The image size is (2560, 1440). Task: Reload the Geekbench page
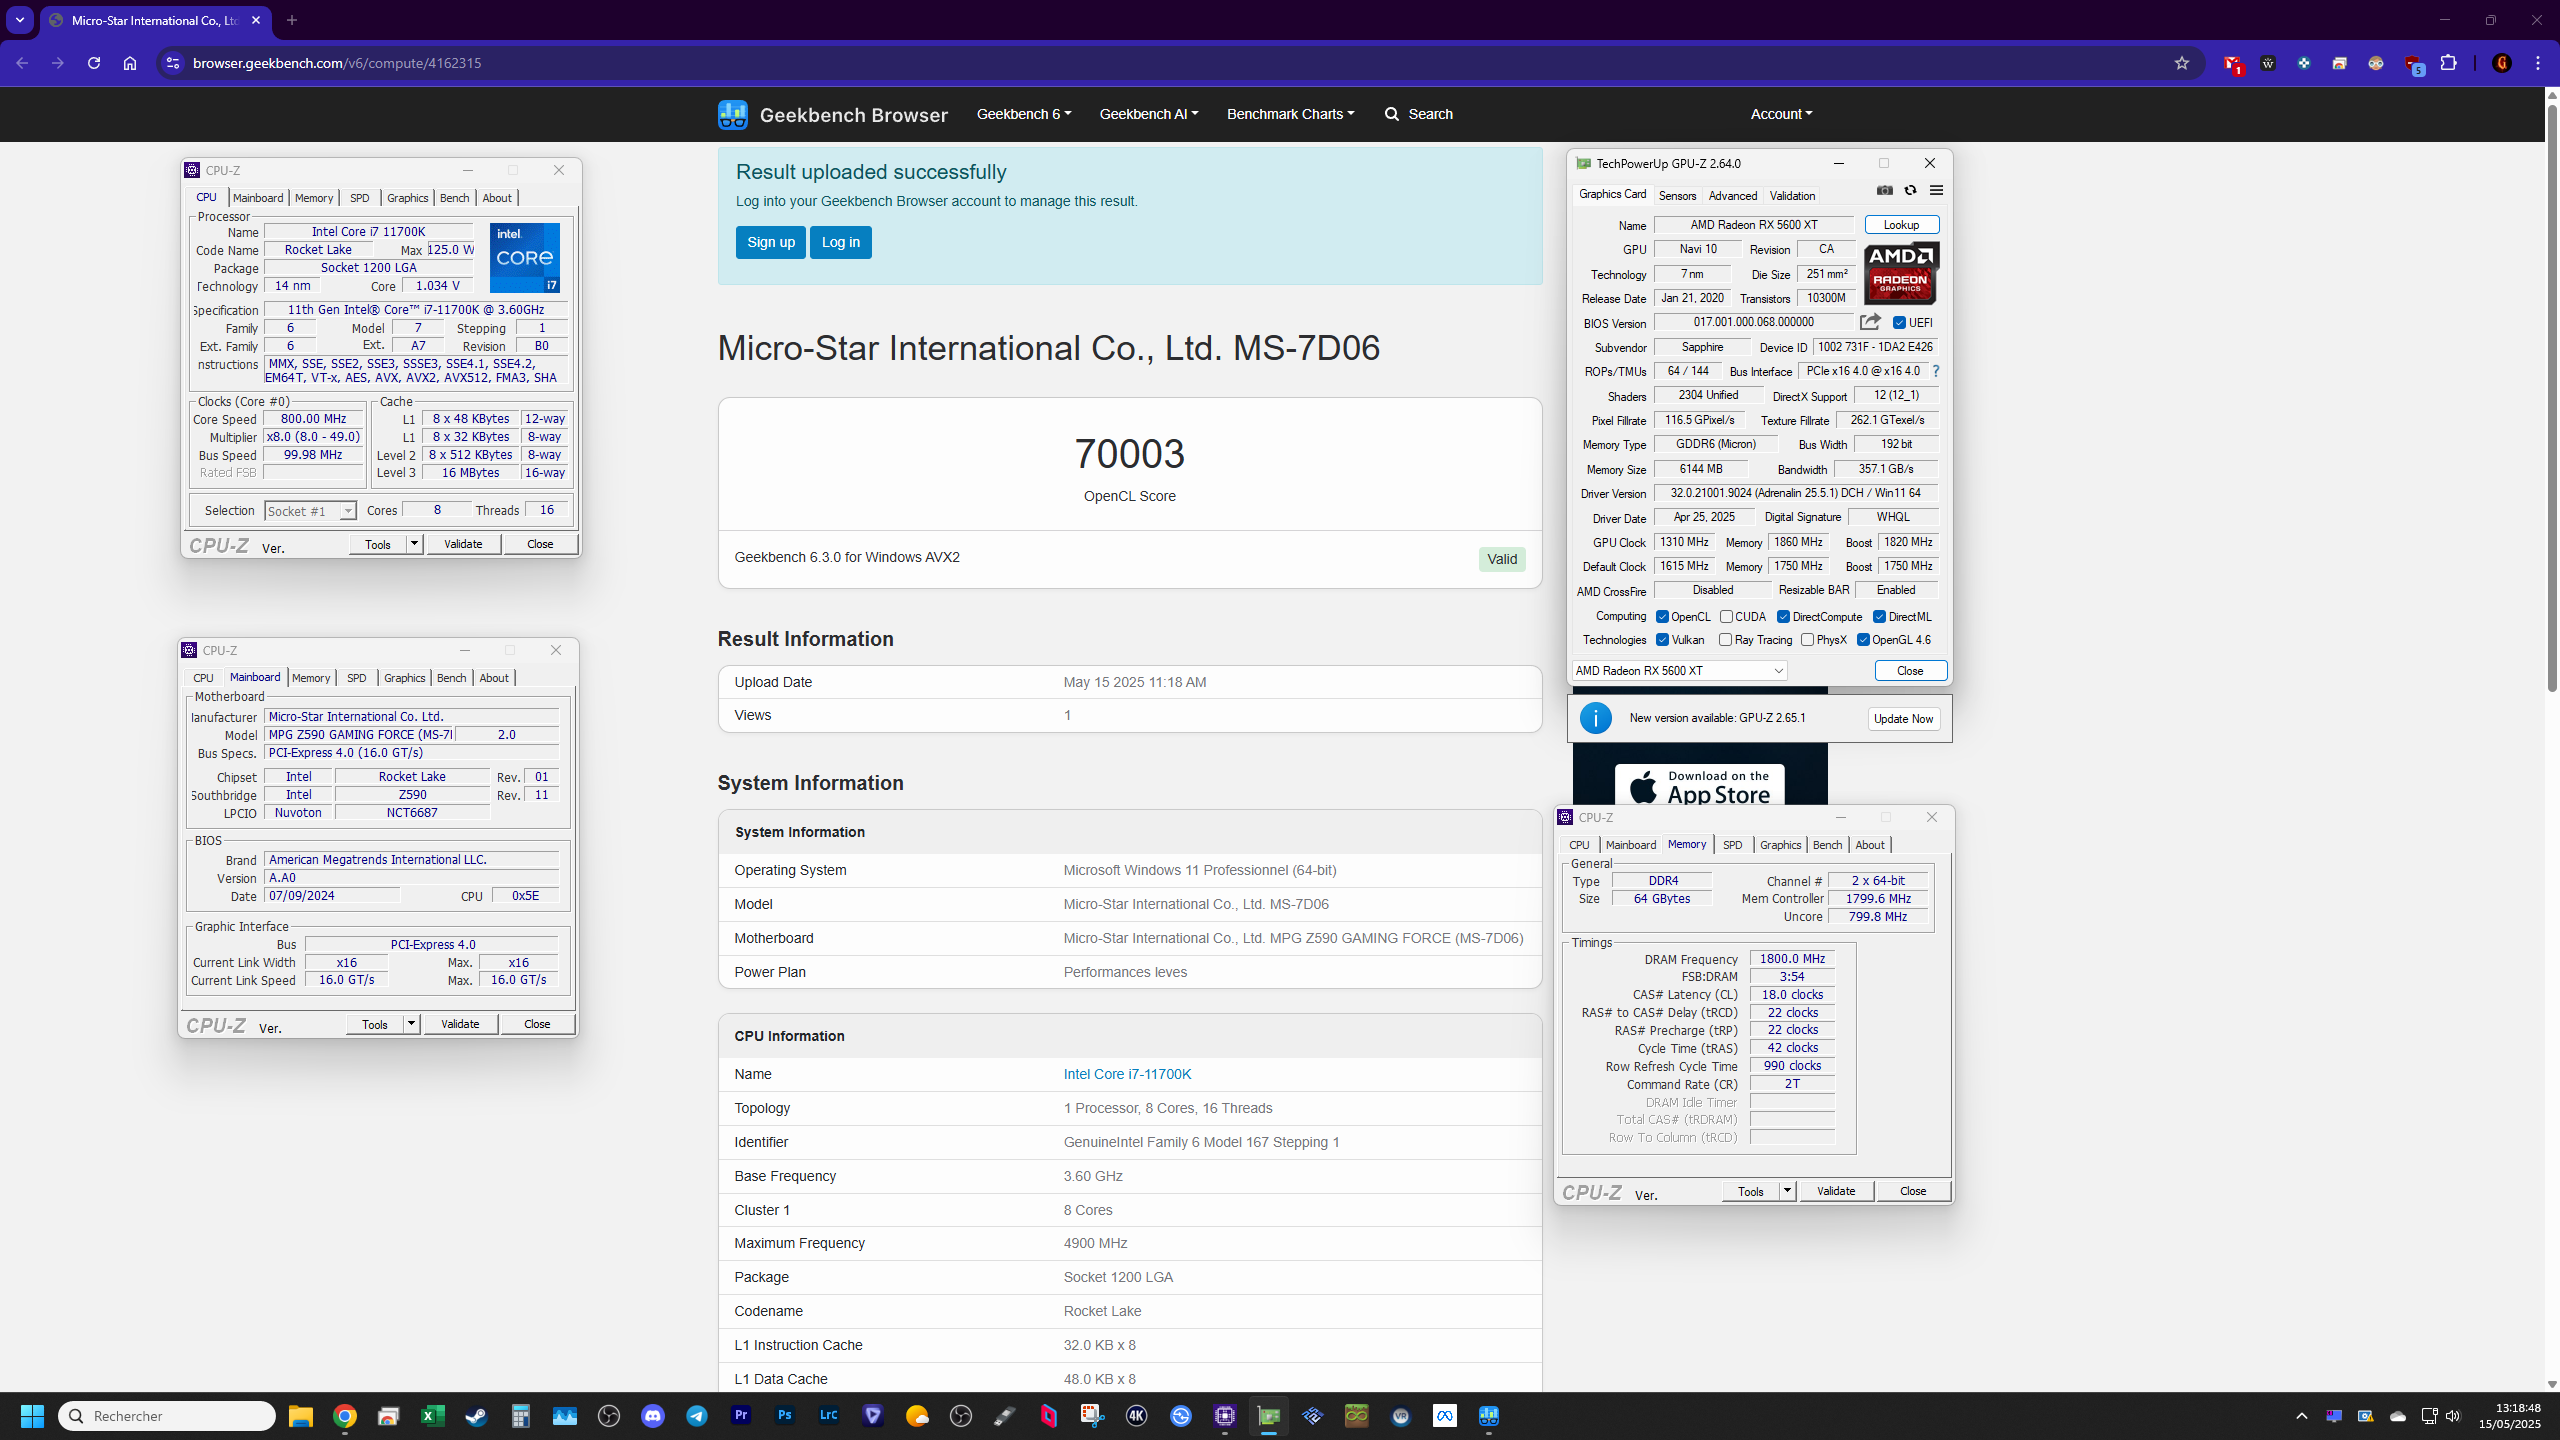click(x=94, y=63)
